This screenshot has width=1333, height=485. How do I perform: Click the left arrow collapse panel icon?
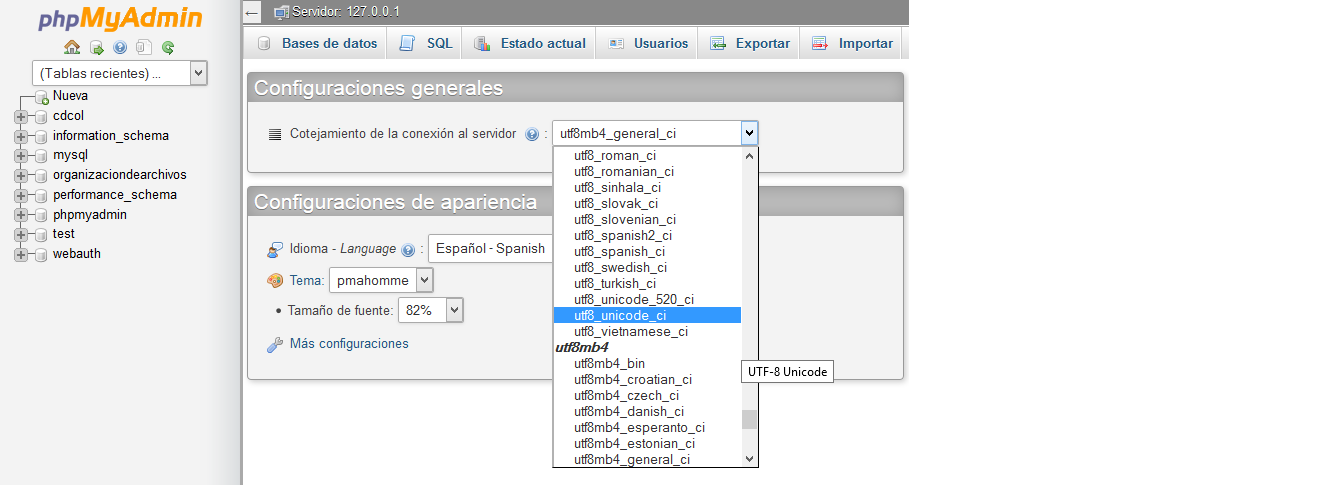[x=252, y=12]
